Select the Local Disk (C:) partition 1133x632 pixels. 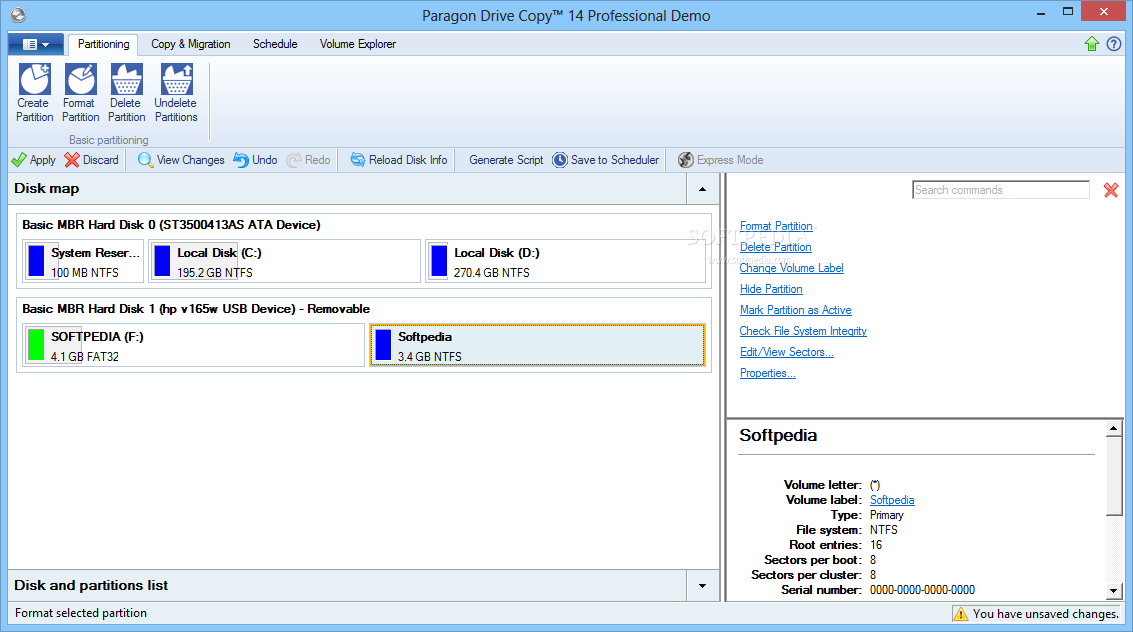coord(285,261)
